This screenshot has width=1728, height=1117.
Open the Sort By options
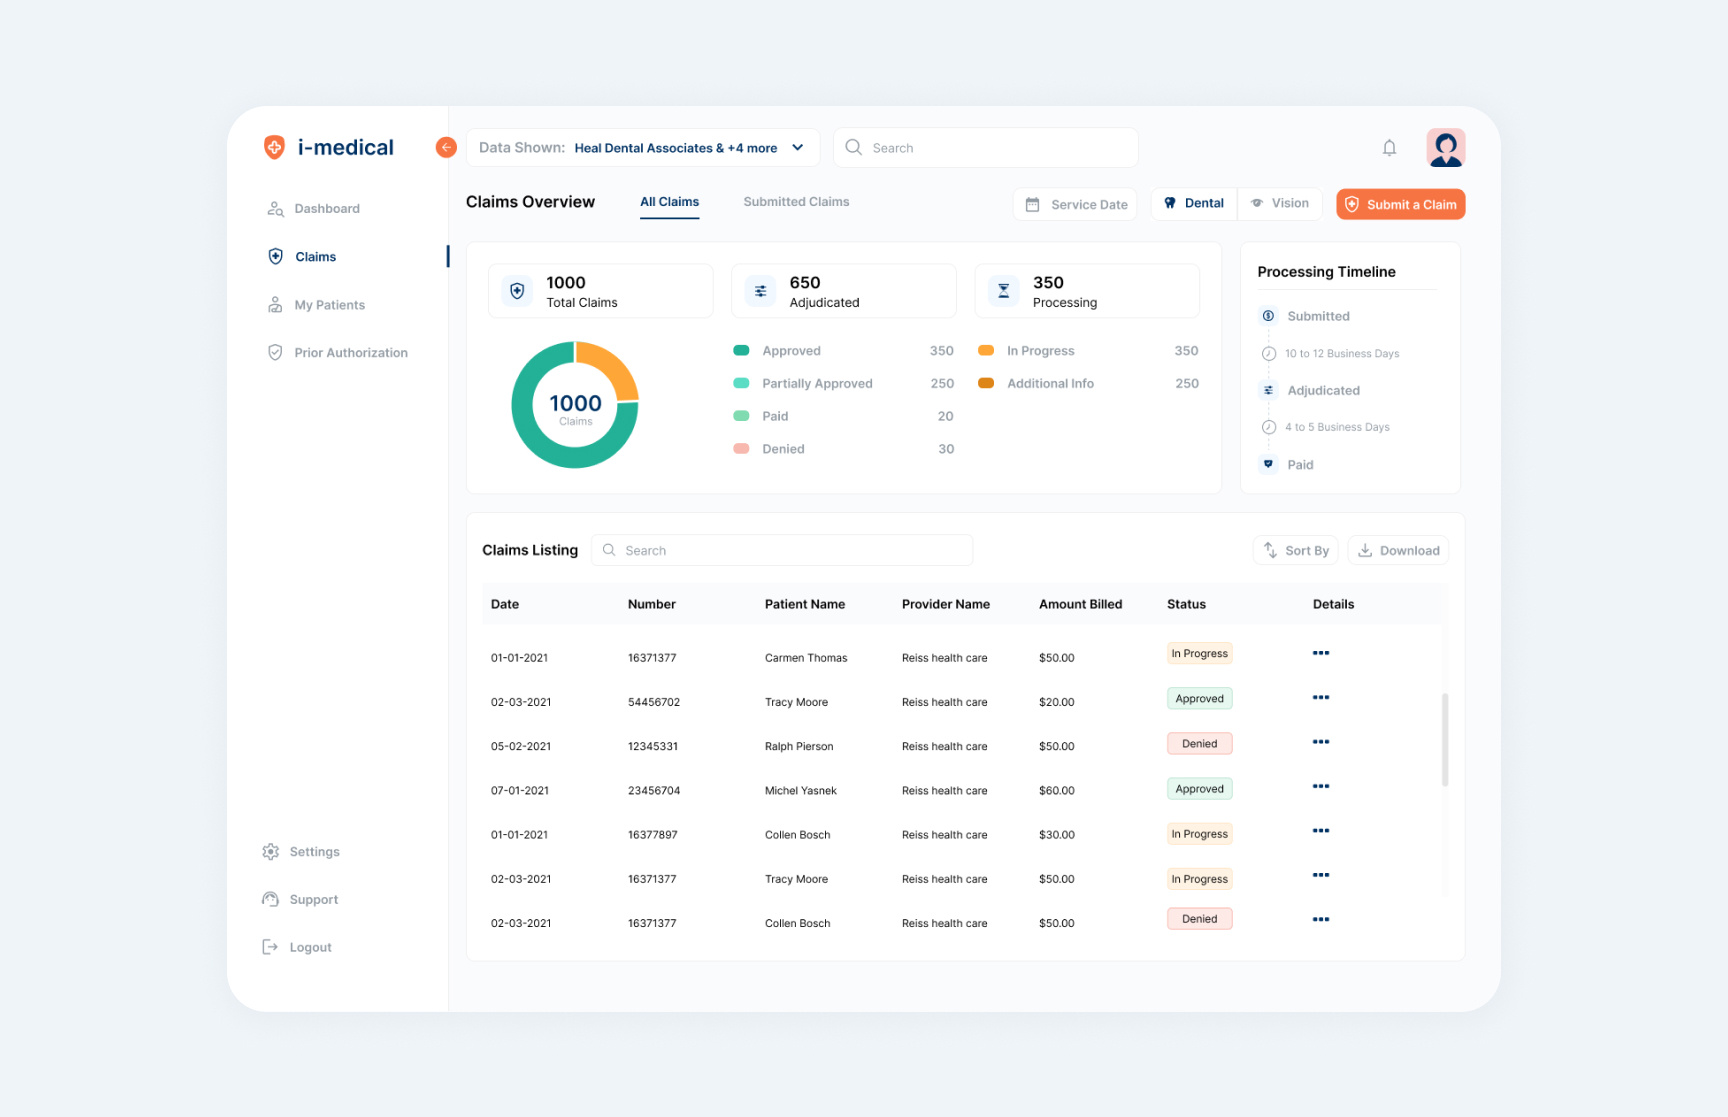(1295, 551)
